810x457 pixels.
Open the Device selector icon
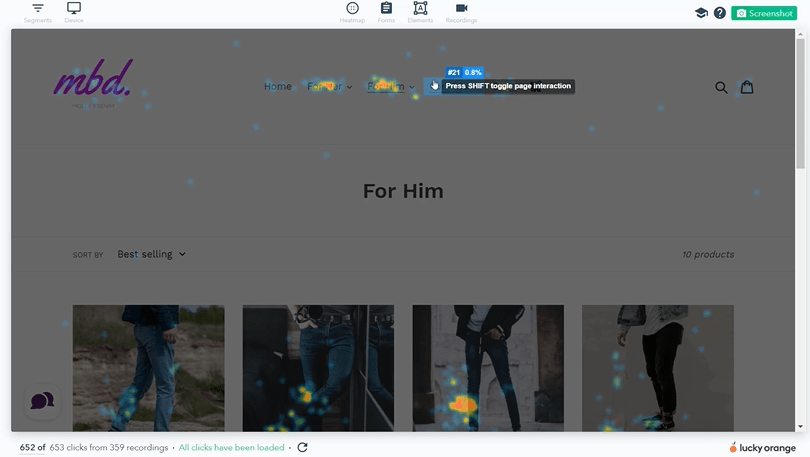74,8
